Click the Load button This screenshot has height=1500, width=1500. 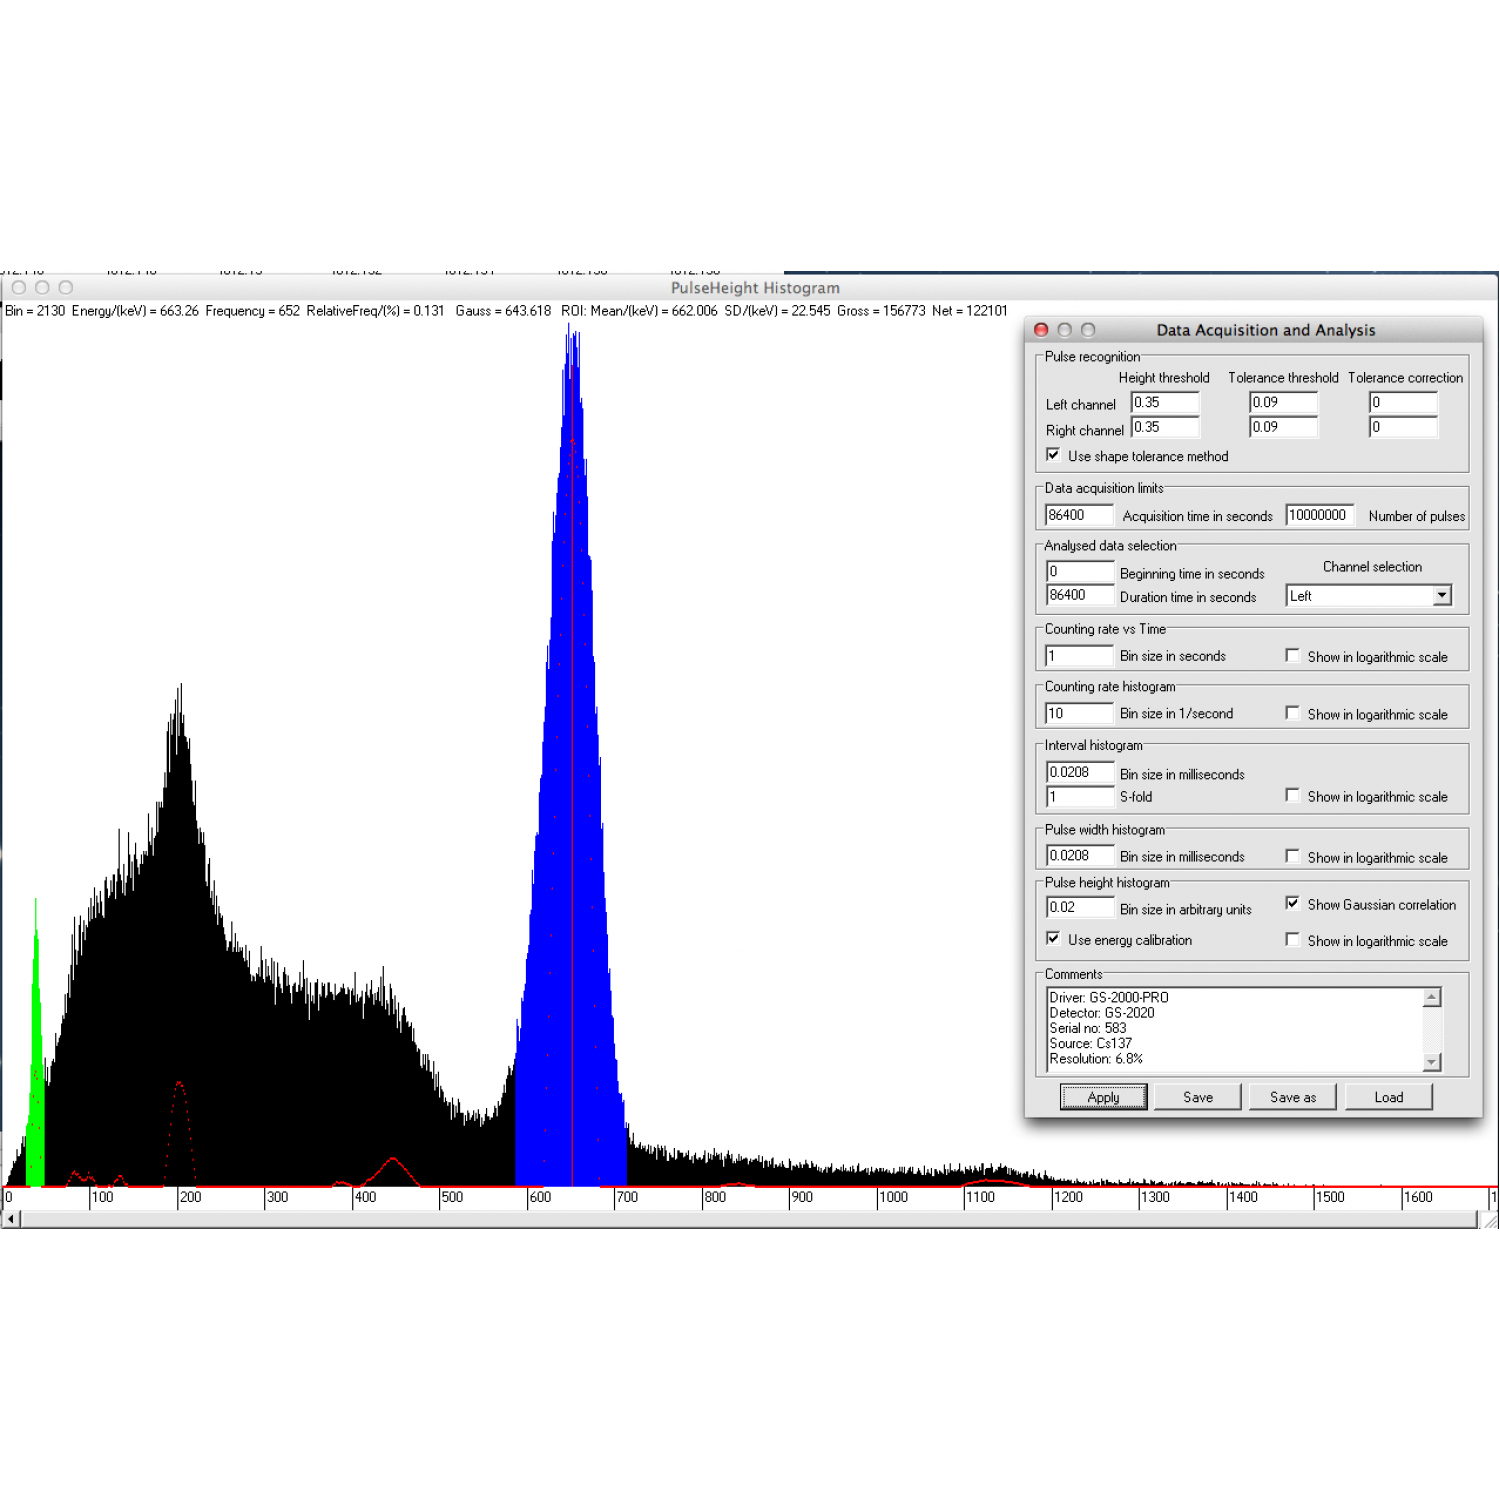click(1388, 1097)
